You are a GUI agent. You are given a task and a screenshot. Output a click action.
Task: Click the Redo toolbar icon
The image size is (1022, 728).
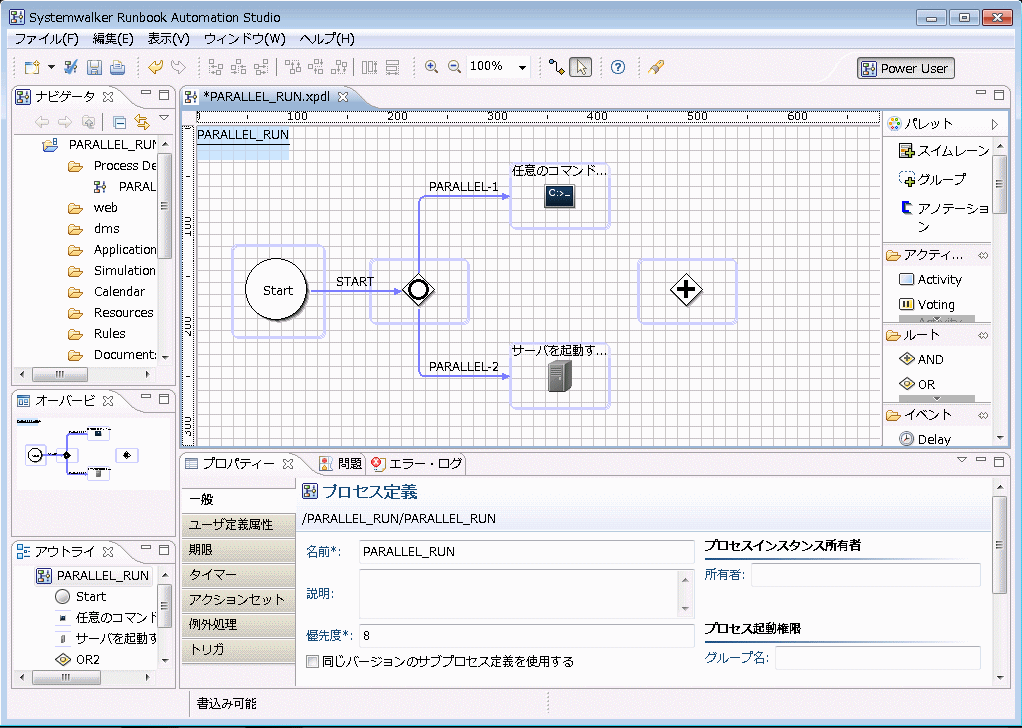point(177,67)
